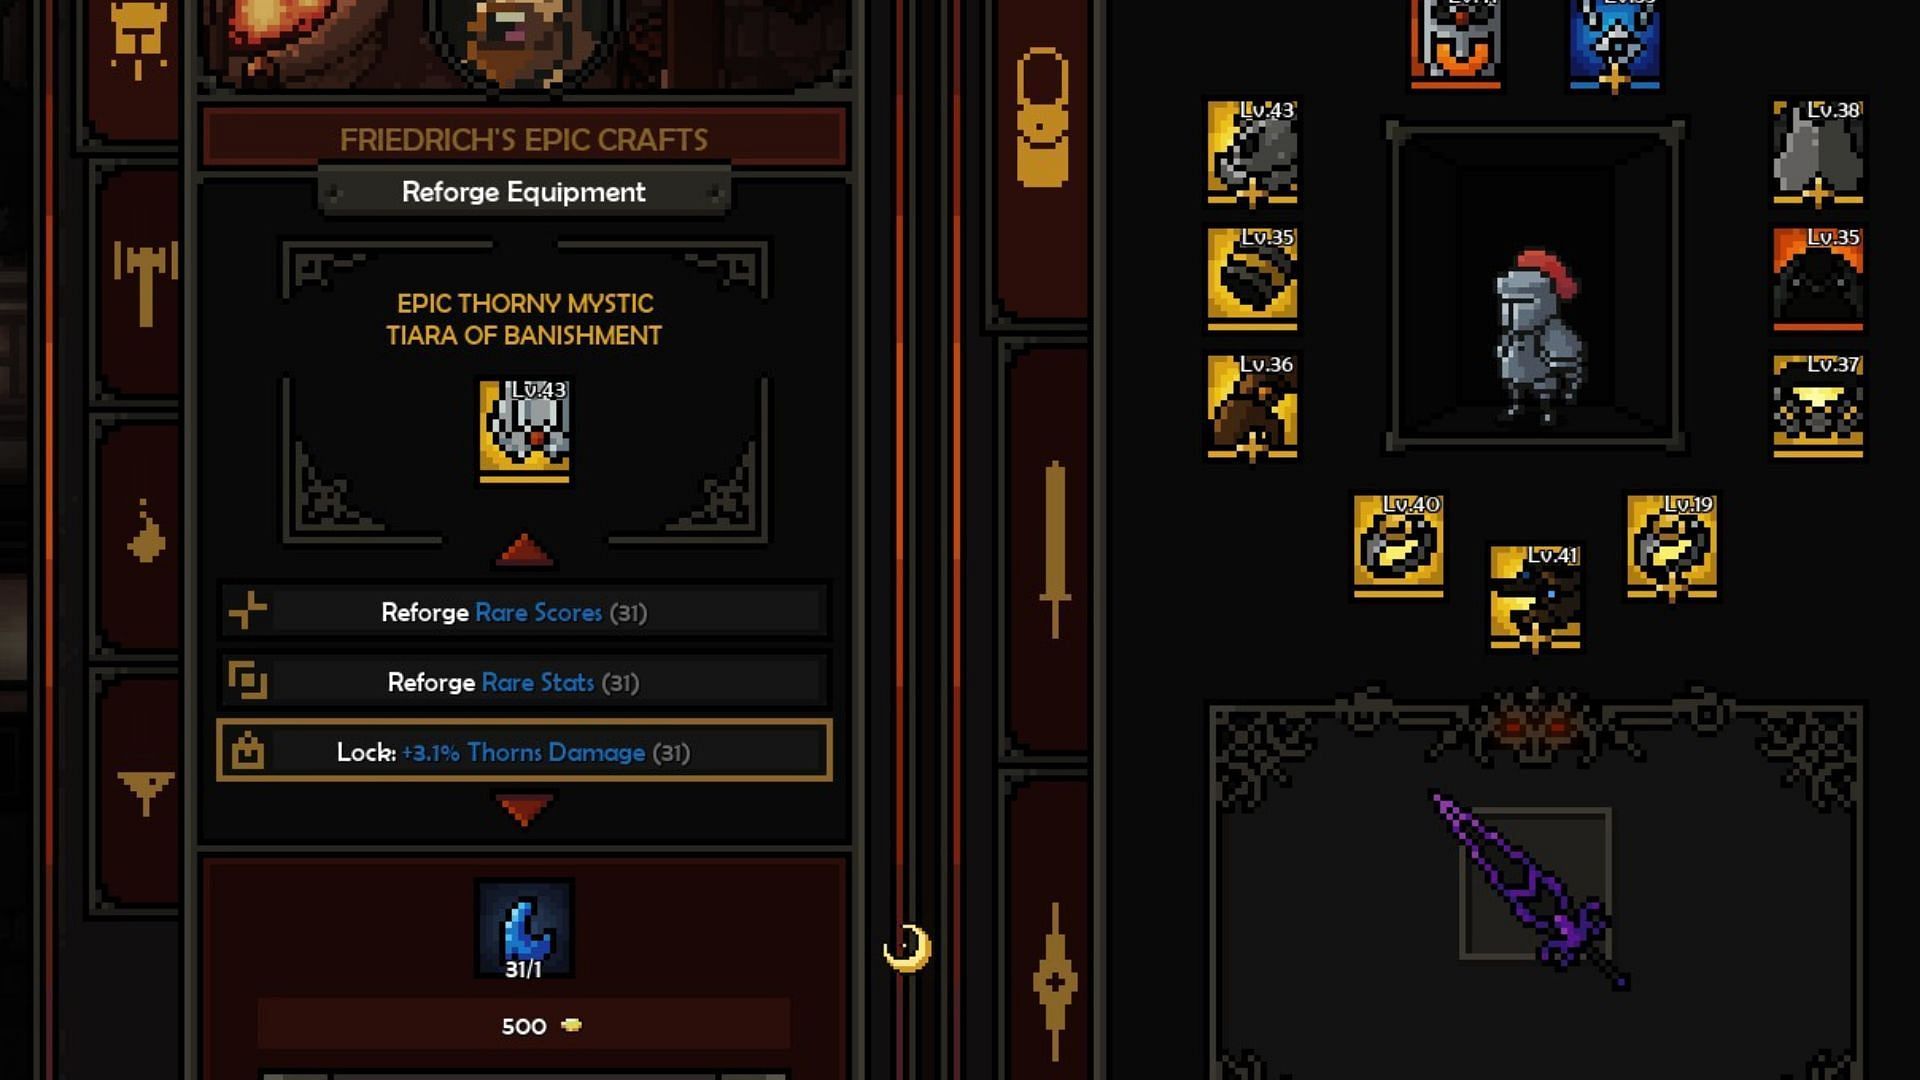1920x1080 pixels.
Task: Select the Lv.43 equipped helmet slot
Action: tap(1252, 152)
